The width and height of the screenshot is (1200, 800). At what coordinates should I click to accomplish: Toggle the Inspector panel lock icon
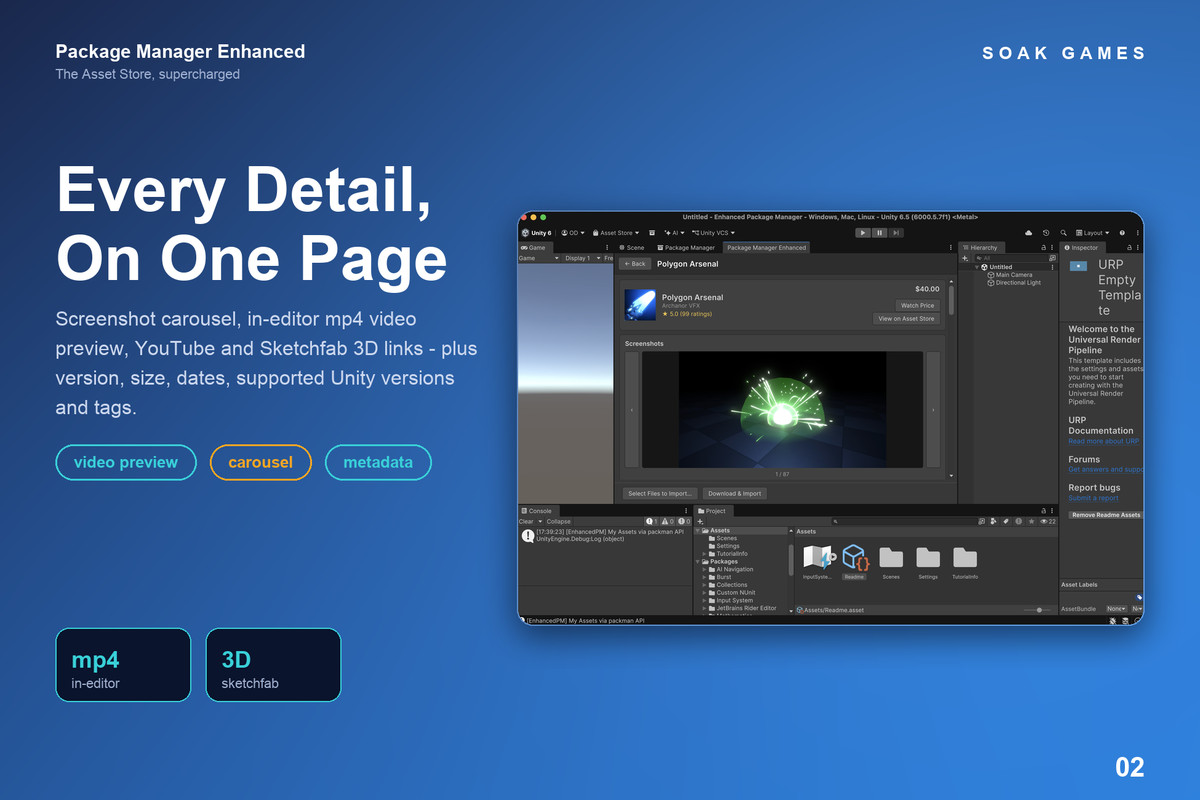(1129, 247)
